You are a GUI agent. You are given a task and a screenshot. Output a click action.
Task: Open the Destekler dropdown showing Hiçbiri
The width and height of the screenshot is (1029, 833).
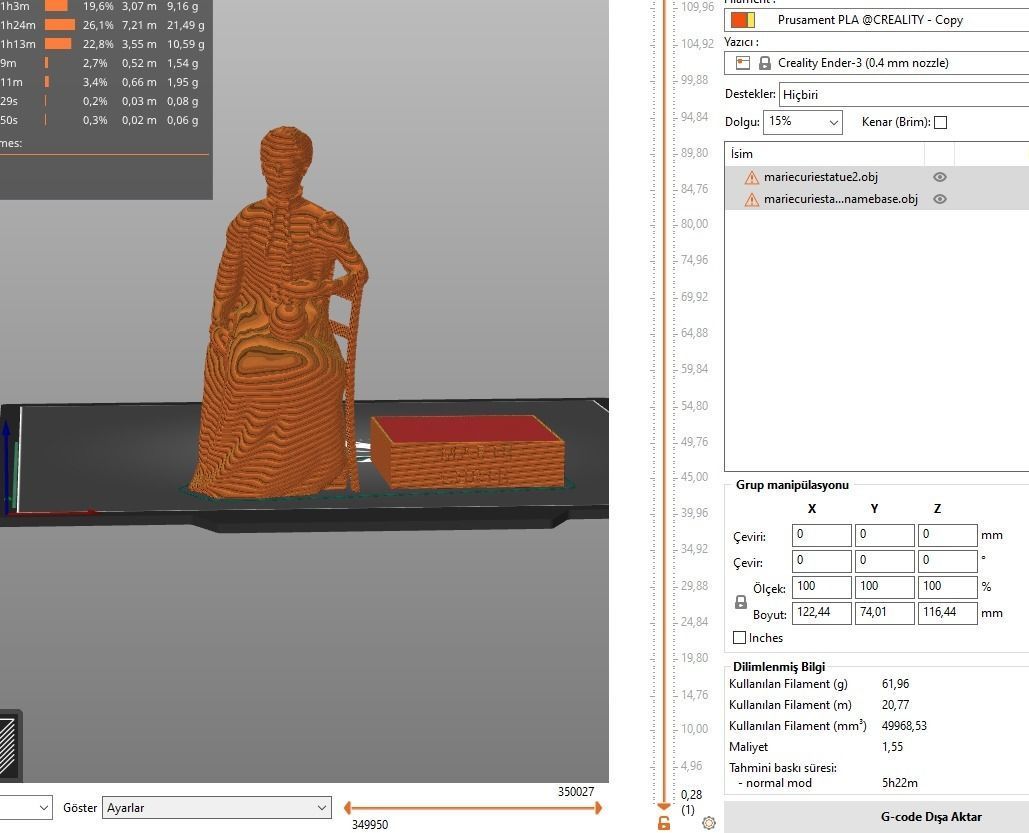(x=904, y=95)
